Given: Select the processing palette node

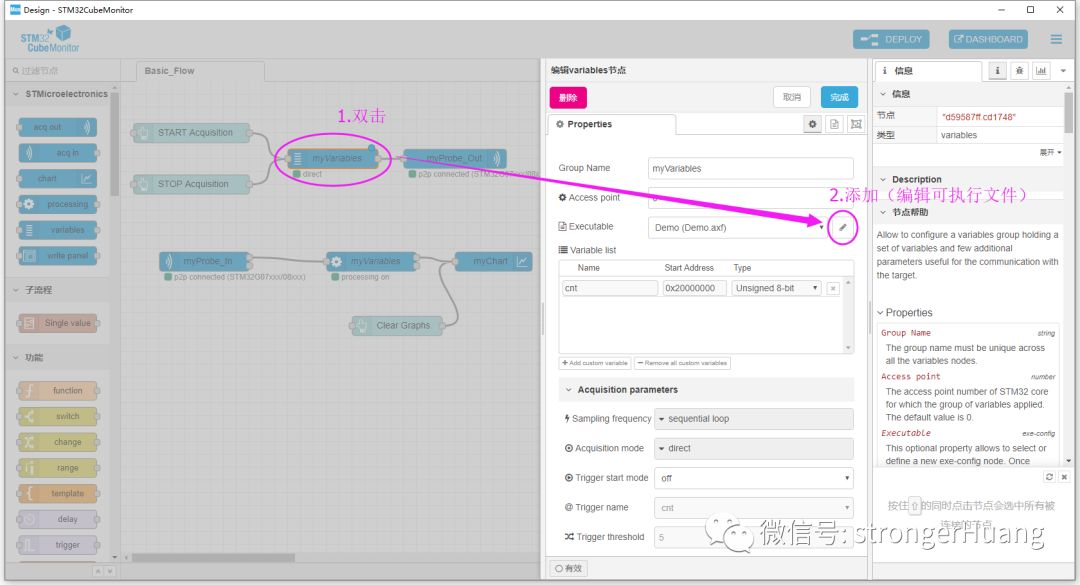Looking at the screenshot, I should tap(57, 204).
